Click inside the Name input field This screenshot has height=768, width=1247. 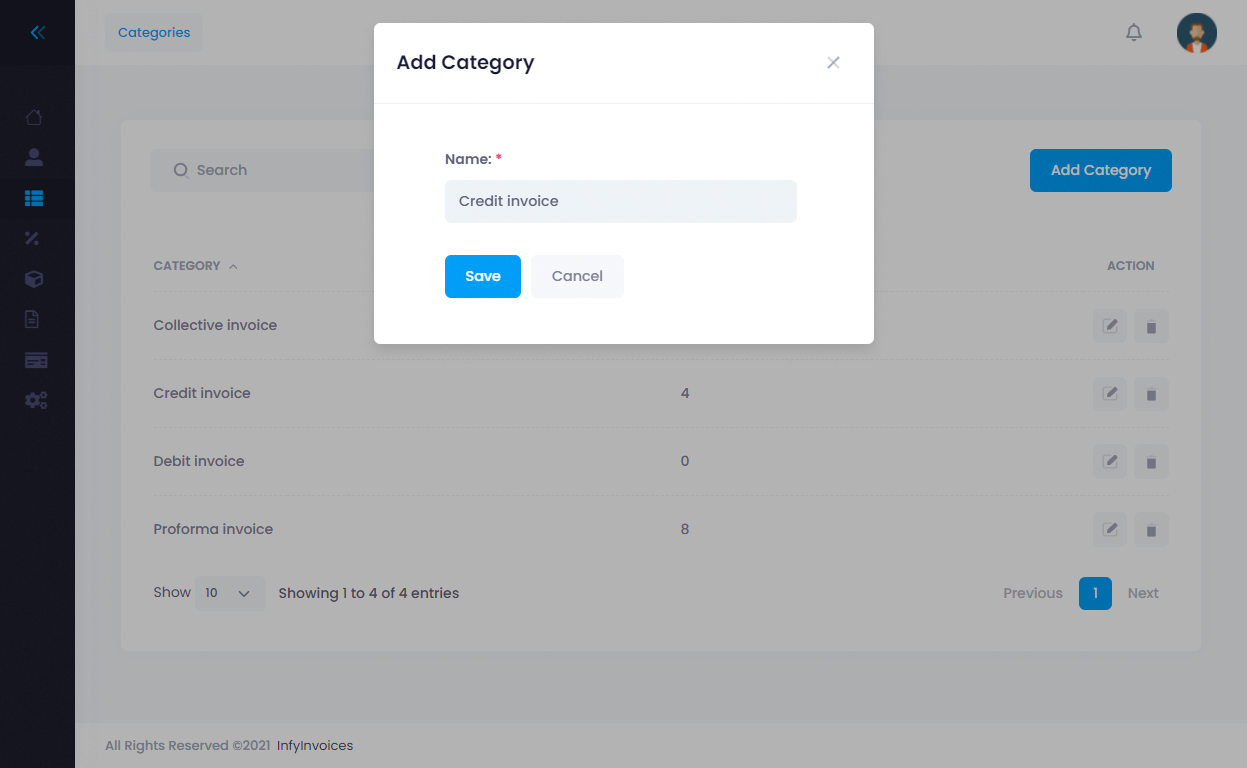click(620, 201)
